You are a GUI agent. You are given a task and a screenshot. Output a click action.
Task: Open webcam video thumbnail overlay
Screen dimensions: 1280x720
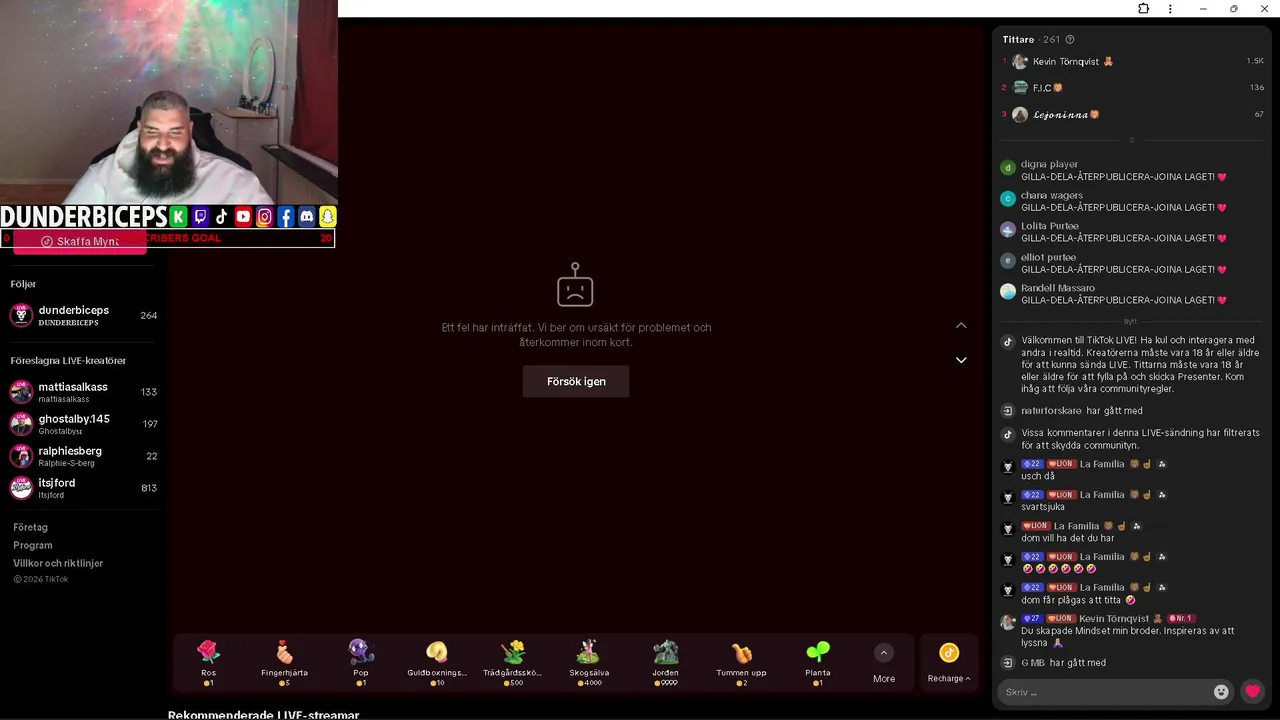[x=169, y=102]
